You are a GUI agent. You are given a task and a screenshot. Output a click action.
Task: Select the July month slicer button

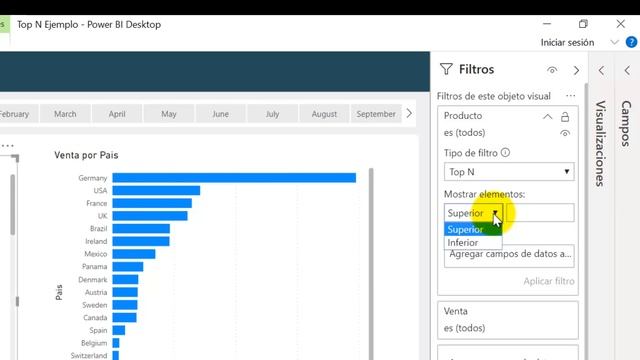272,114
